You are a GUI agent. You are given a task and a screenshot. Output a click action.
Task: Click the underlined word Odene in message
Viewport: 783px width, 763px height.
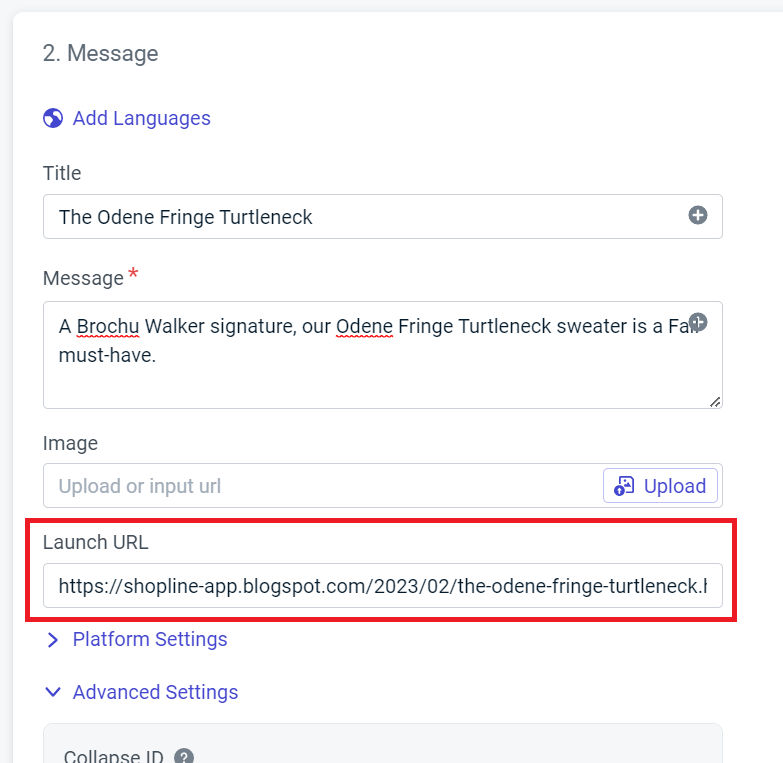pos(364,327)
